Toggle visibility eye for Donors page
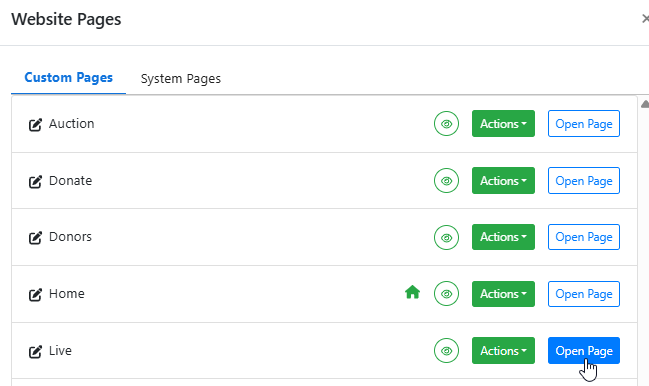Image resolution: width=649 pixels, height=386 pixels. tap(446, 237)
